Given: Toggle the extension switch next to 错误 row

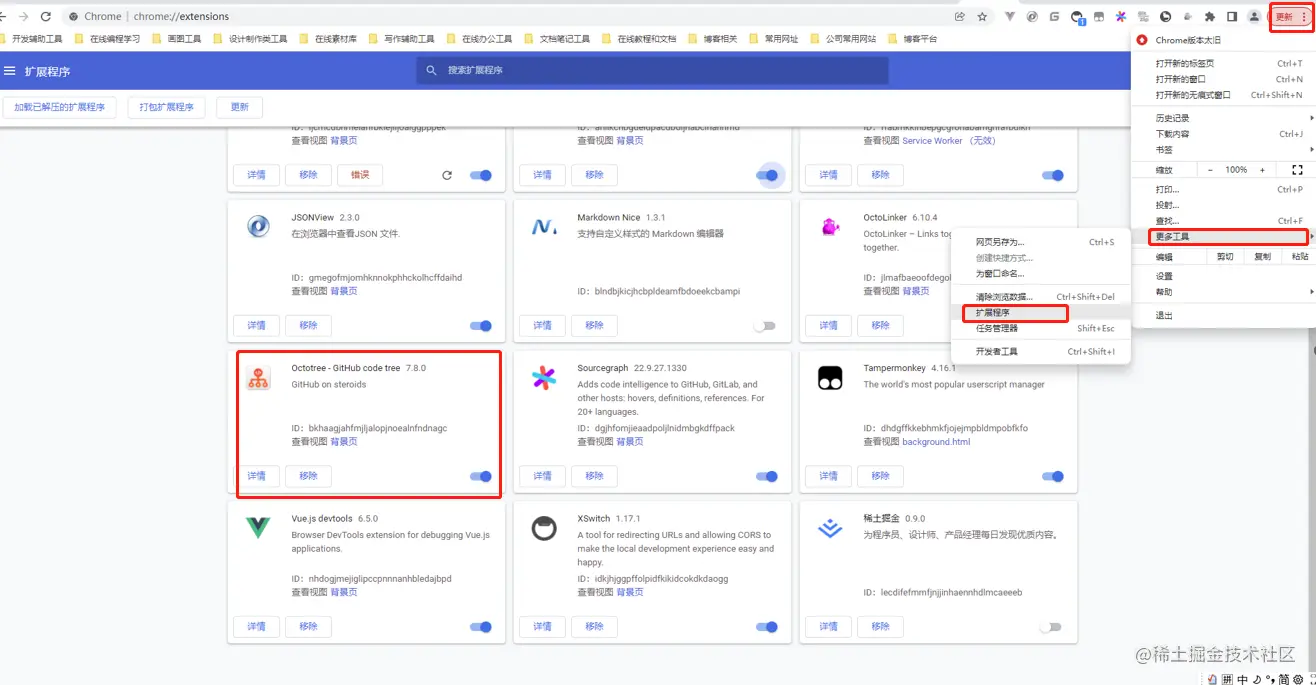Looking at the screenshot, I should coord(481,175).
